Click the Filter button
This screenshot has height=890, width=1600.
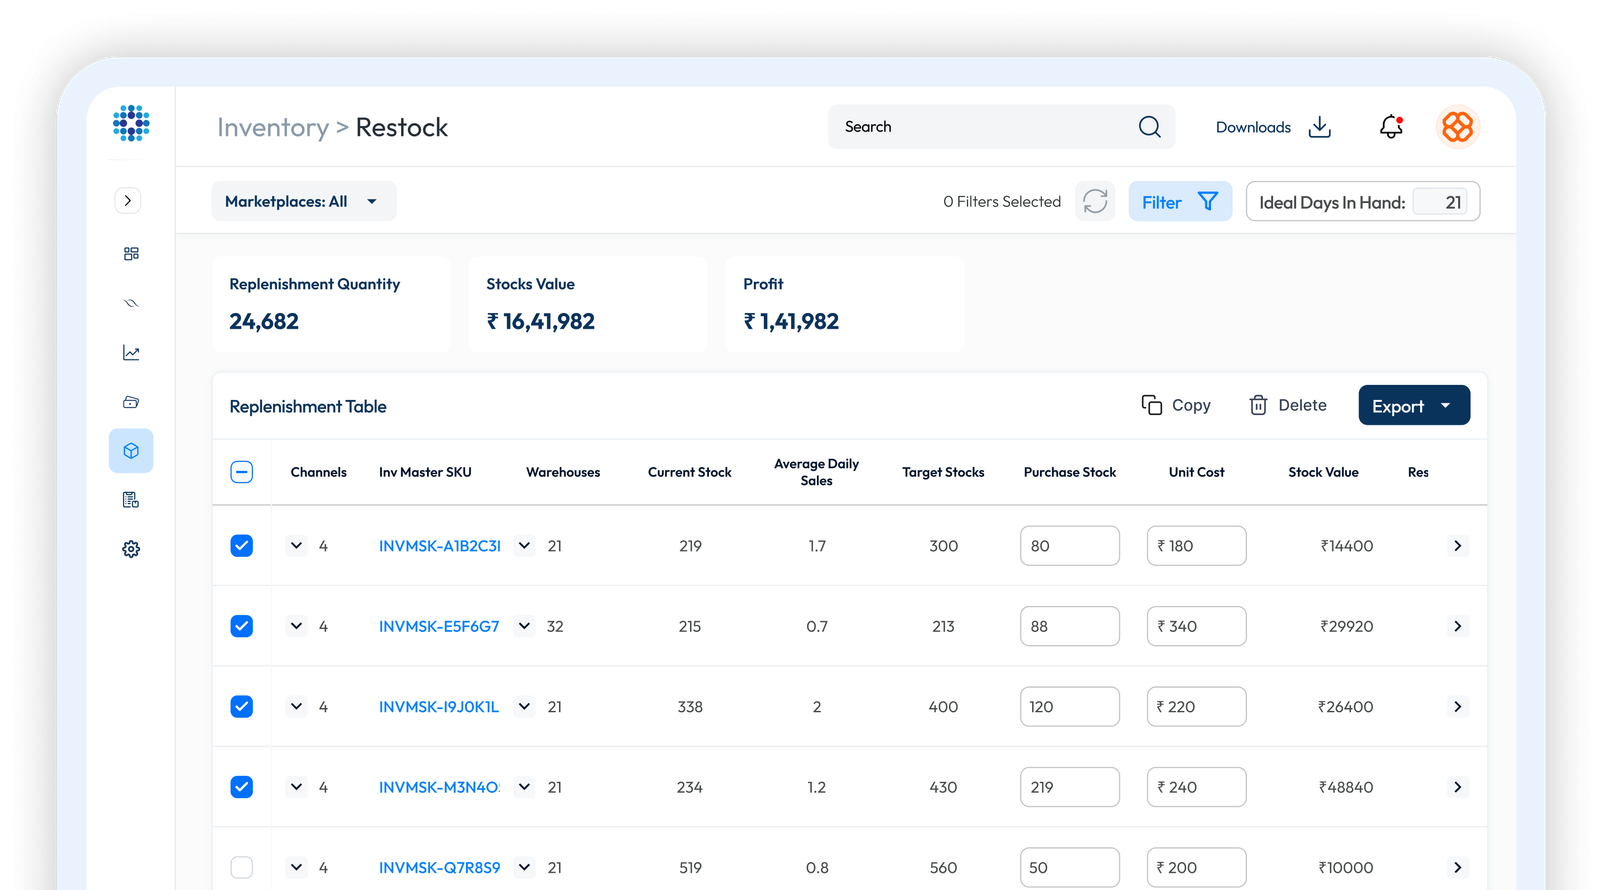point(1179,202)
